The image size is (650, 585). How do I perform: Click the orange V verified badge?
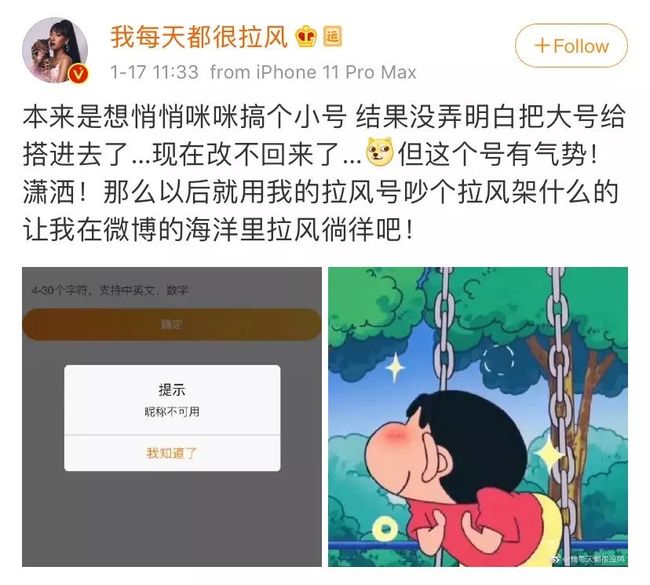(78, 74)
